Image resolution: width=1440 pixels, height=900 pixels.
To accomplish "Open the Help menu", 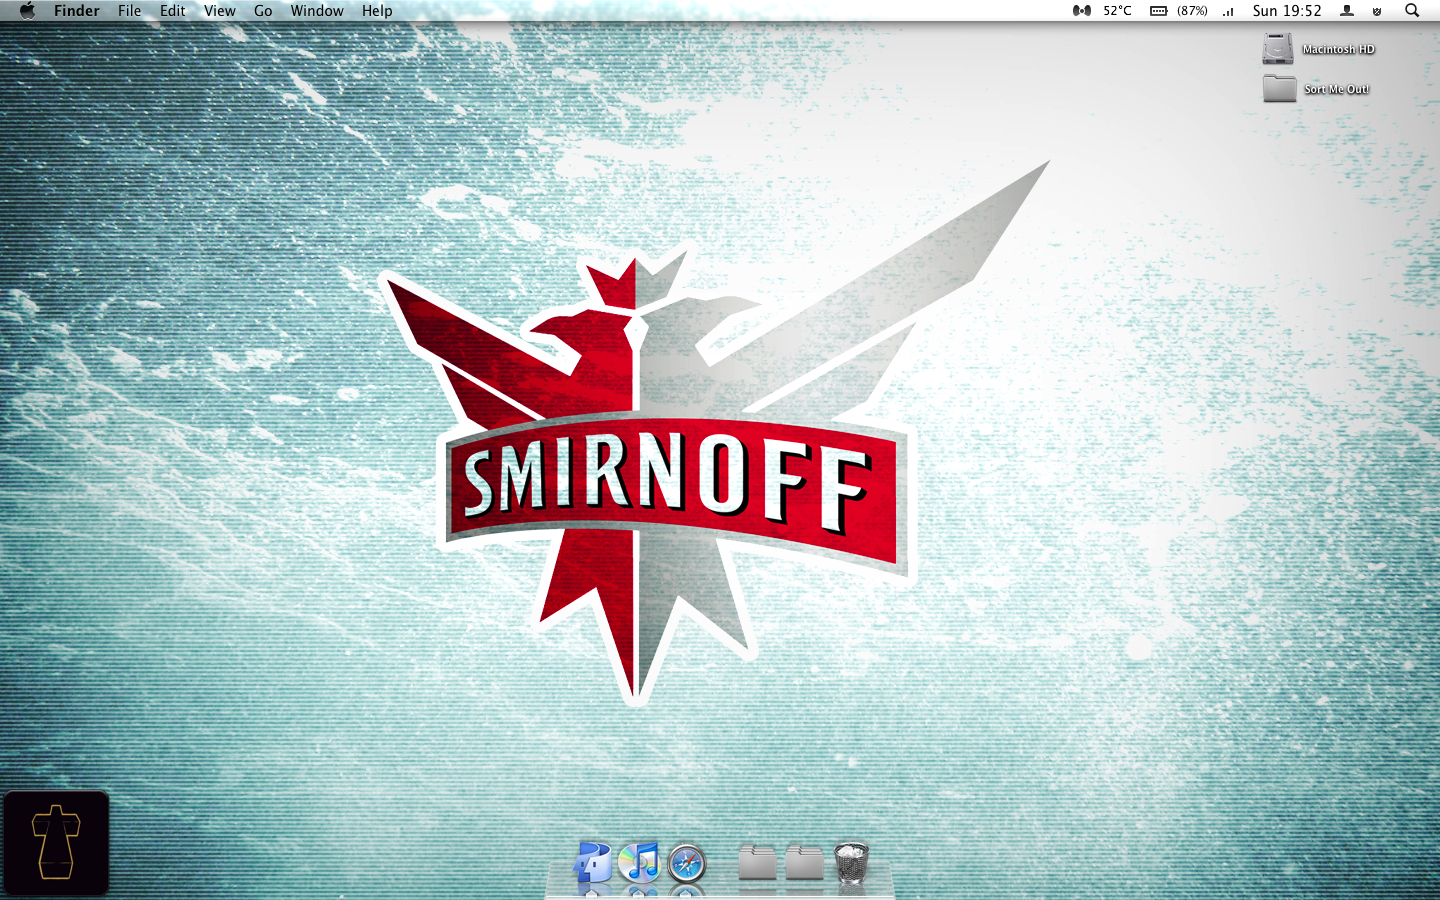I will click(x=377, y=11).
